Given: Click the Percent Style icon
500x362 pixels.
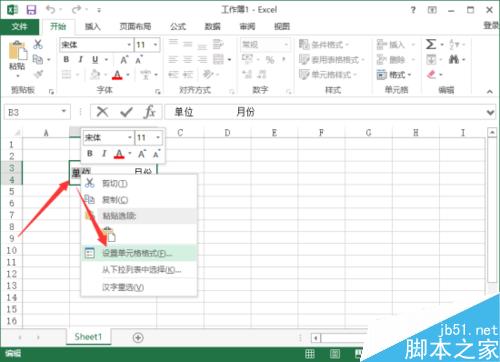Looking at the screenshot, I should point(270,60).
